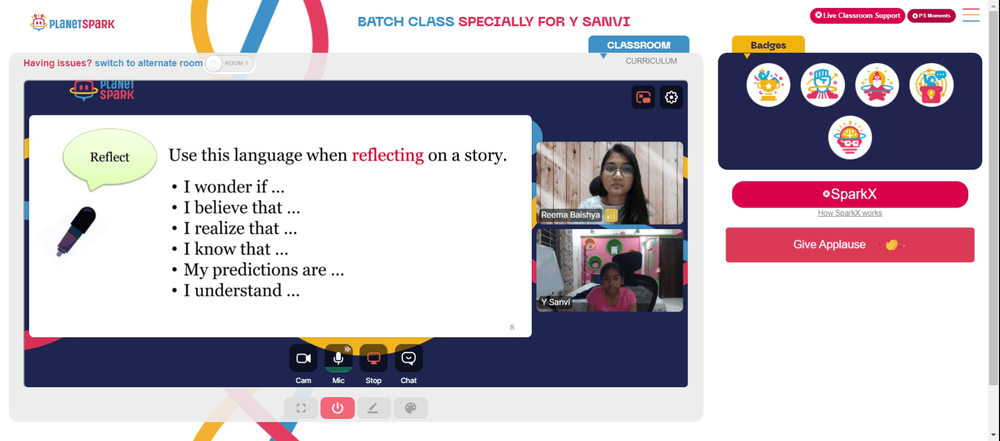Click the Give Applause button
The width and height of the screenshot is (1000, 441).
click(x=849, y=244)
